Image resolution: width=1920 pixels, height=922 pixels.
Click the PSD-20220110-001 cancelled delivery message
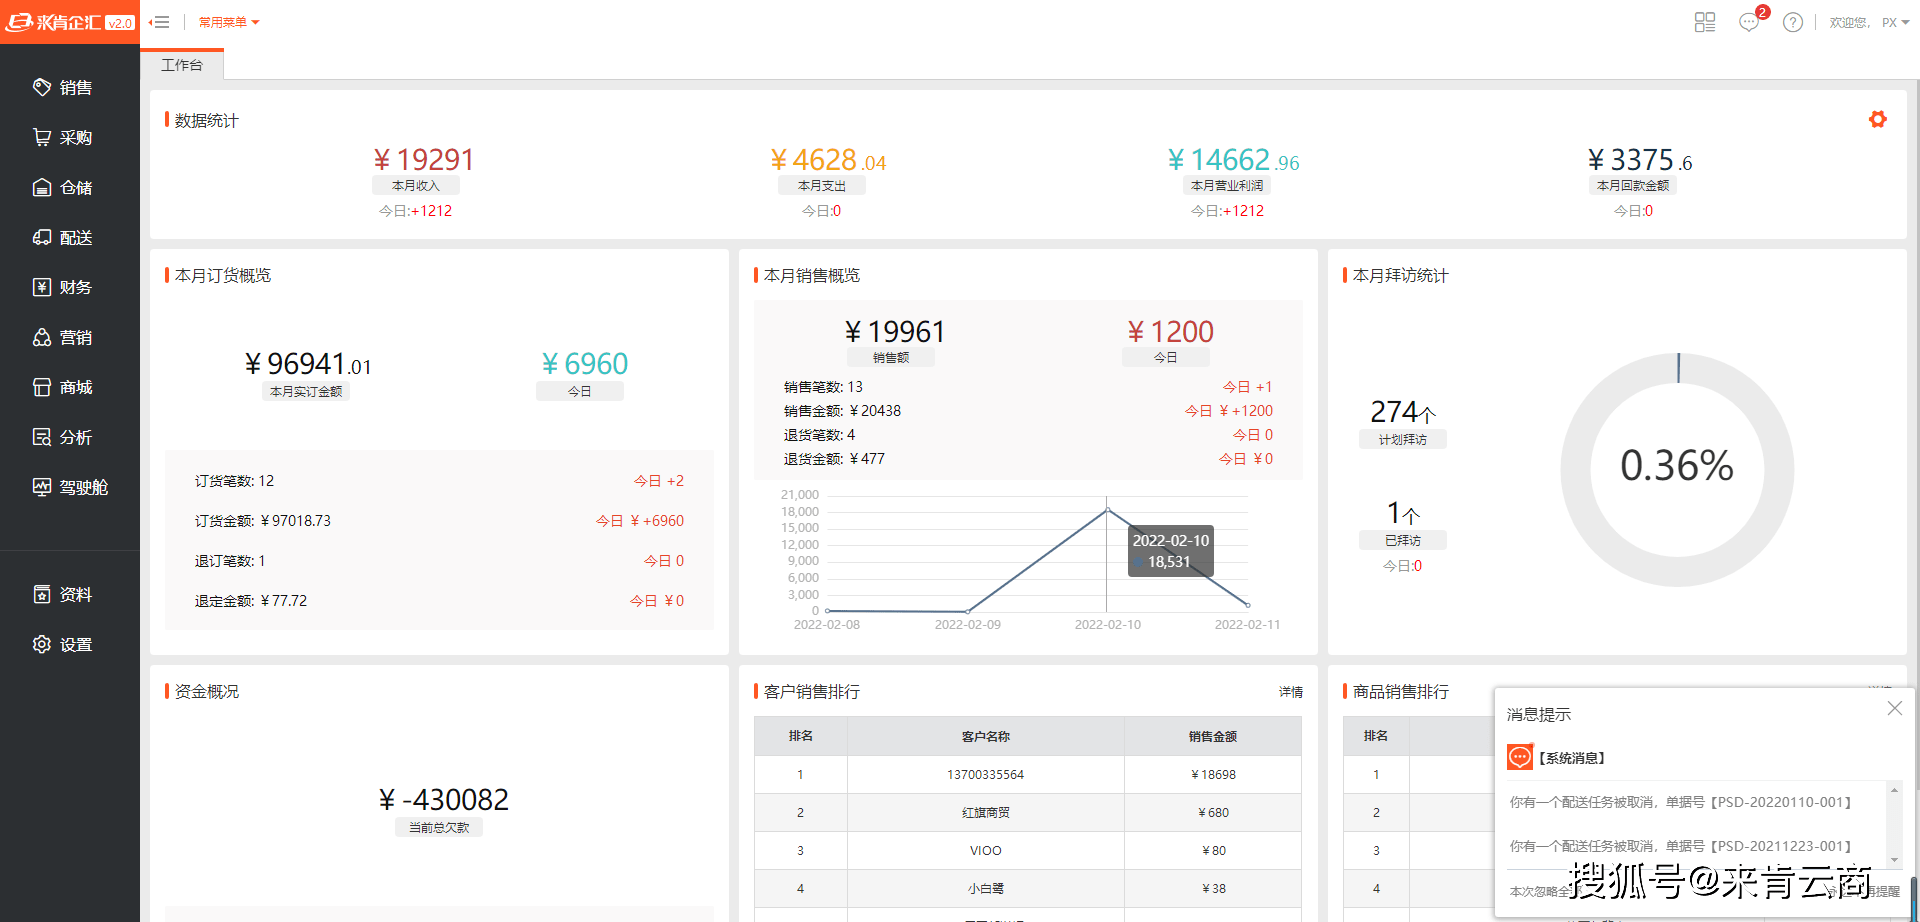pos(1681,802)
